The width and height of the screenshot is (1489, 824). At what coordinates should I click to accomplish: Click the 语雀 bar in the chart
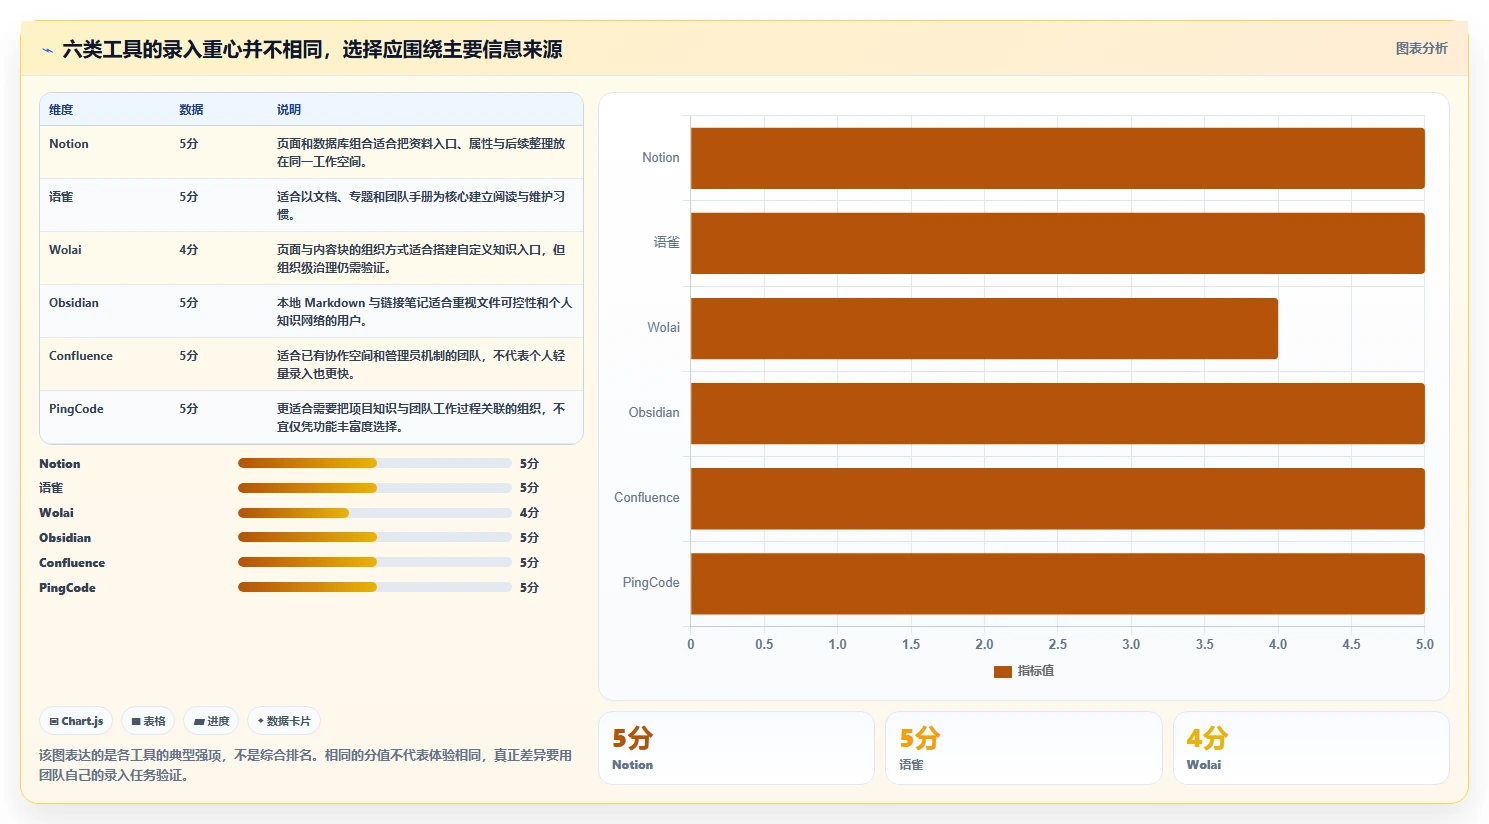pos(1058,243)
